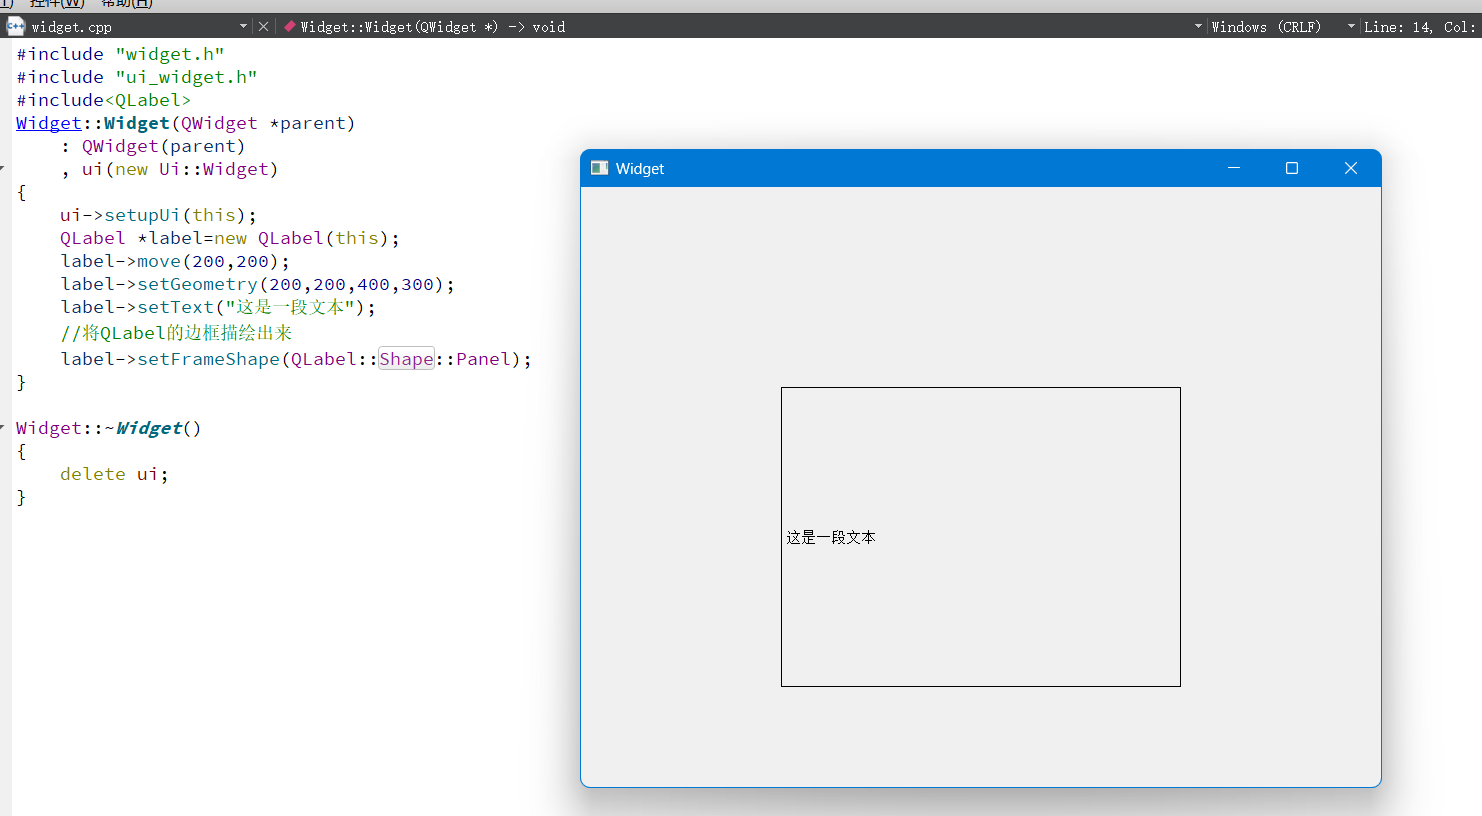The width and height of the screenshot is (1482, 816).
Task: Click the pink symbol icon before Widget::Widget
Action: coord(290,26)
